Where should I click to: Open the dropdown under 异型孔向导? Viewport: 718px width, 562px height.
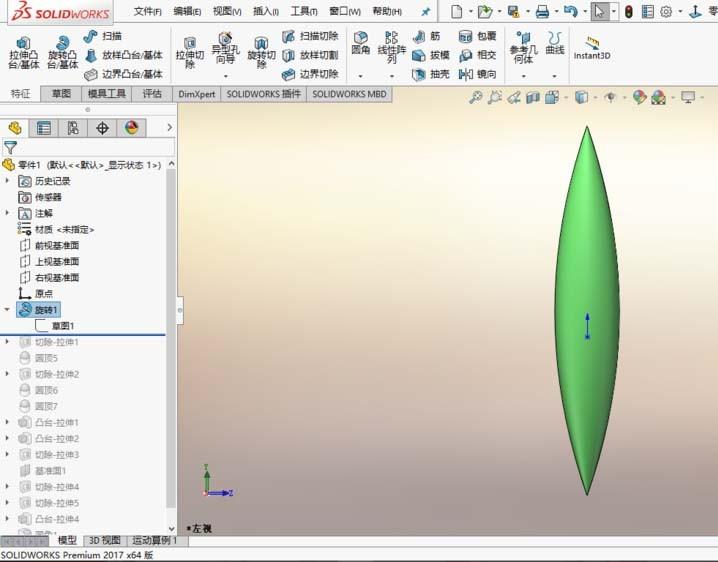[225, 76]
